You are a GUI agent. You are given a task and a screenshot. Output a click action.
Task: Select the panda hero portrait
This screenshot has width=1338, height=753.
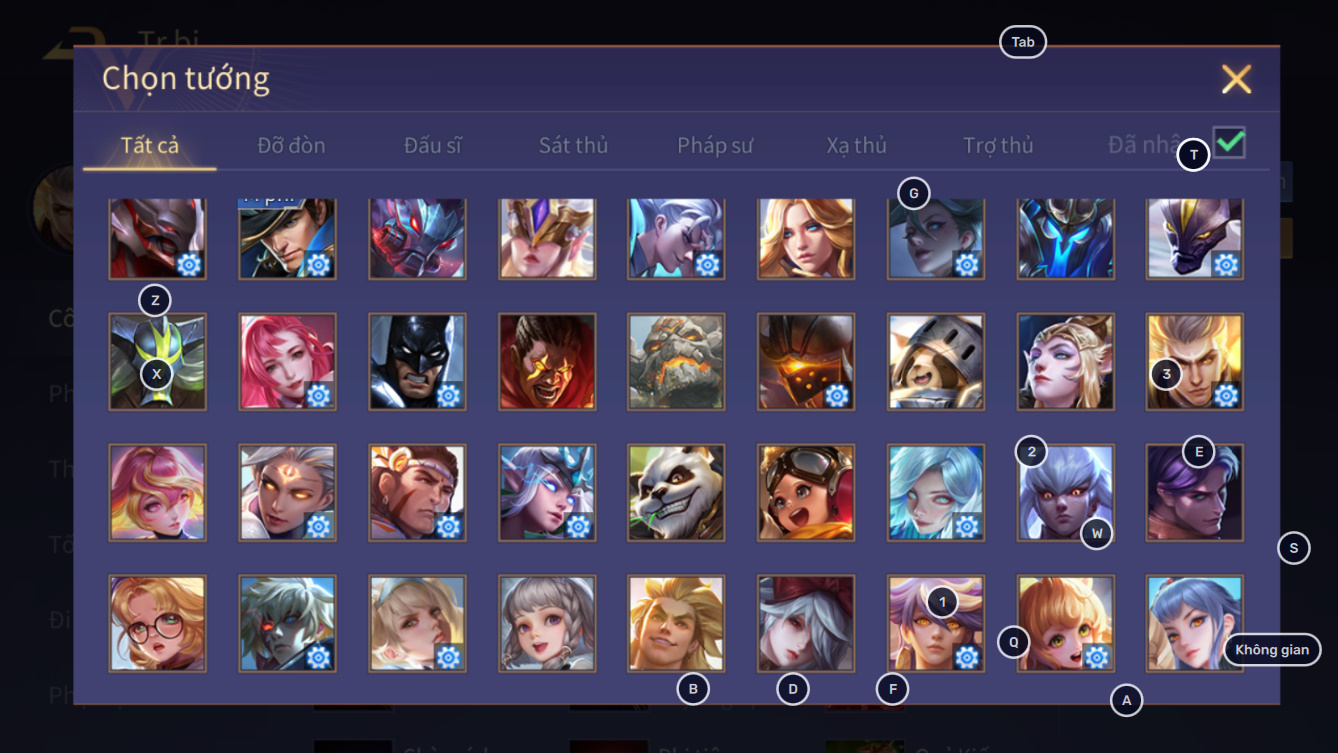[677, 493]
